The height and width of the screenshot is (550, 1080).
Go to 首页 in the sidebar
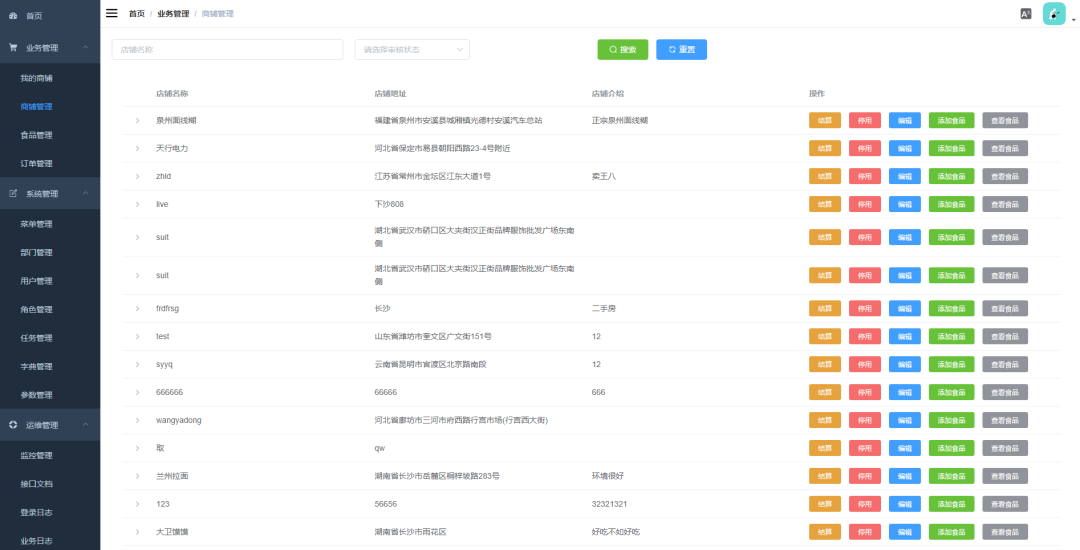tap(34, 16)
